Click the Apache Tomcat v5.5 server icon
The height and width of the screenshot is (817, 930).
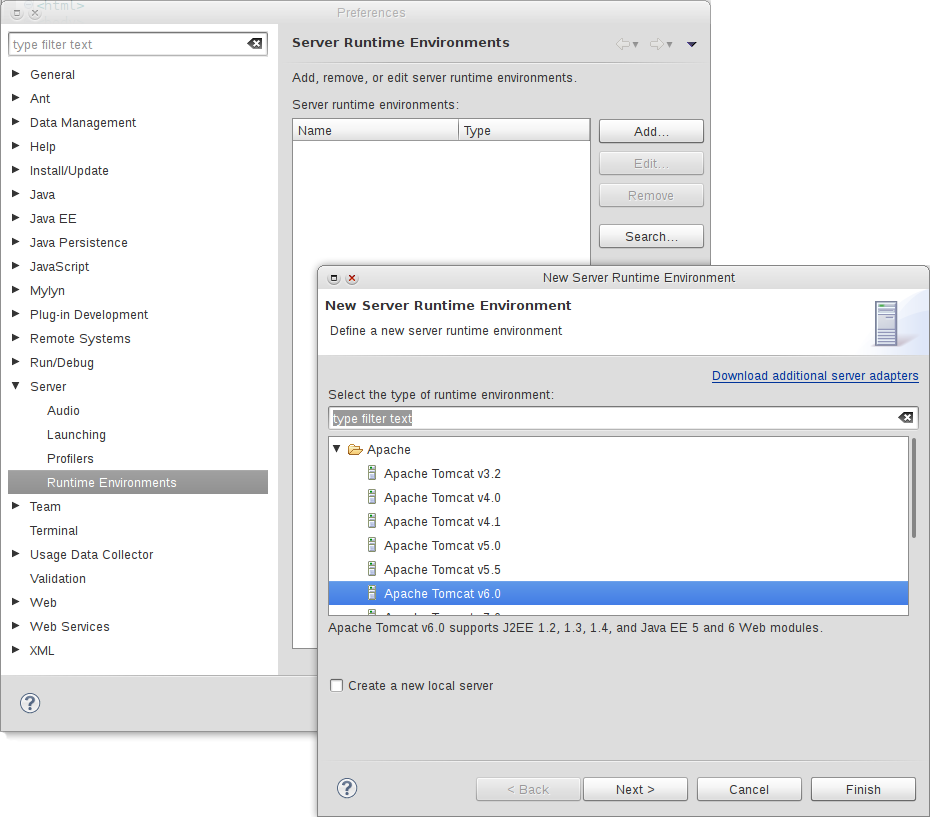pos(372,569)
